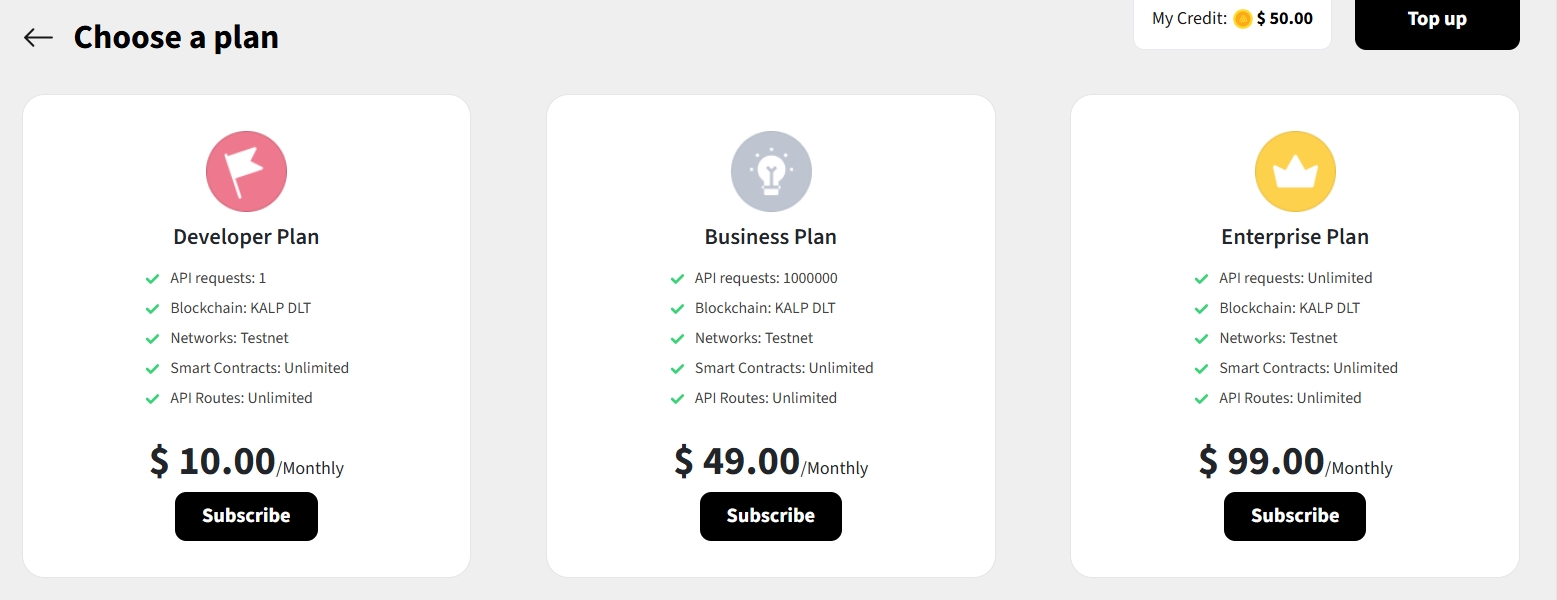The height and width of the screenshot is (600, 1557).
Task: Subscribe to the Enterprise Plan
Action: pyautogui.click(x=1295, y=516)
